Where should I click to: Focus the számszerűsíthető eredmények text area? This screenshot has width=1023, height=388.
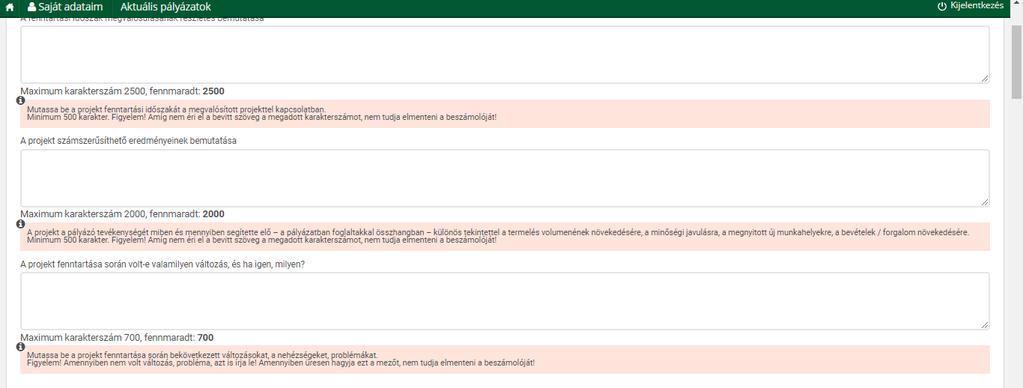coord(505,178)
